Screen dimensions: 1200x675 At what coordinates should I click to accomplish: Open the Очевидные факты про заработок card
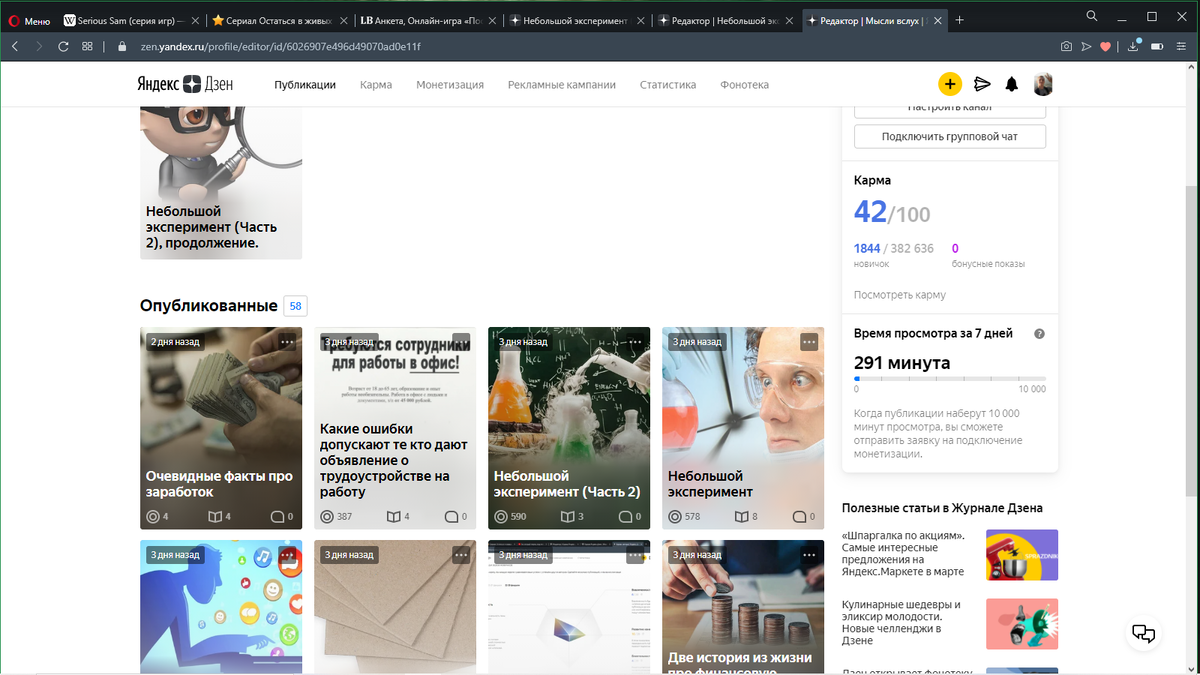pos(221,428)
